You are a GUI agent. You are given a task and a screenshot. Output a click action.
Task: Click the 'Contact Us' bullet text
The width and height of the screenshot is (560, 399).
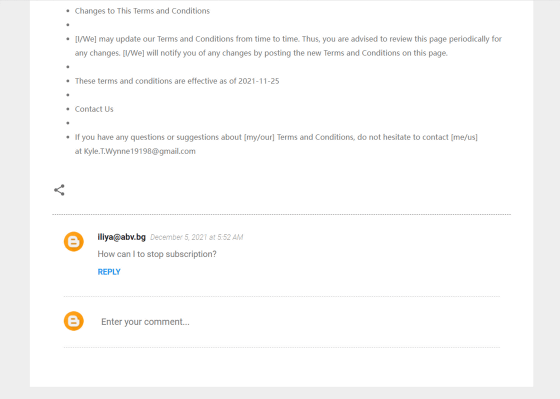tap(94, 109)
